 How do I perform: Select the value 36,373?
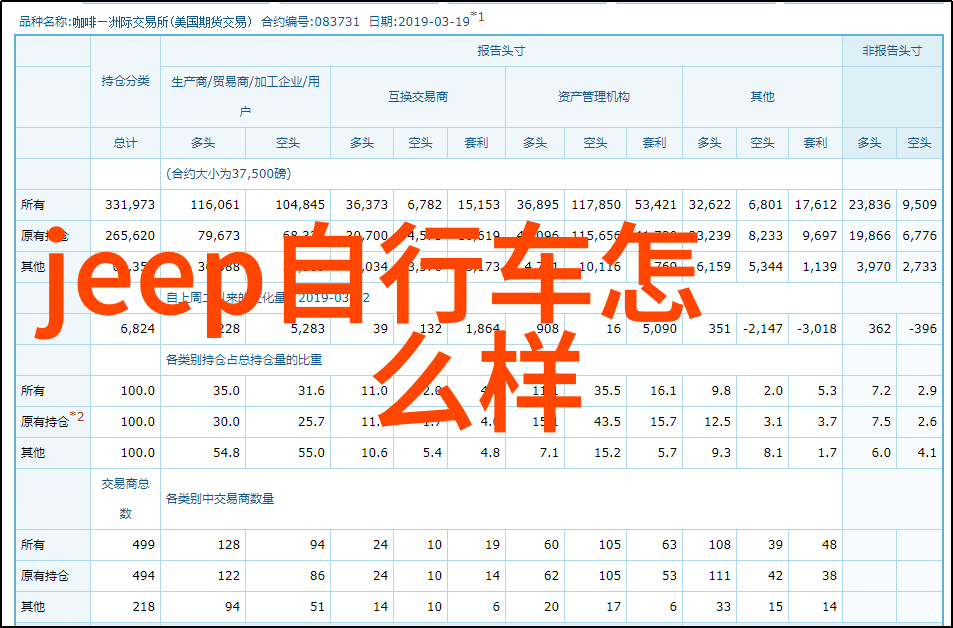point(367,205)
